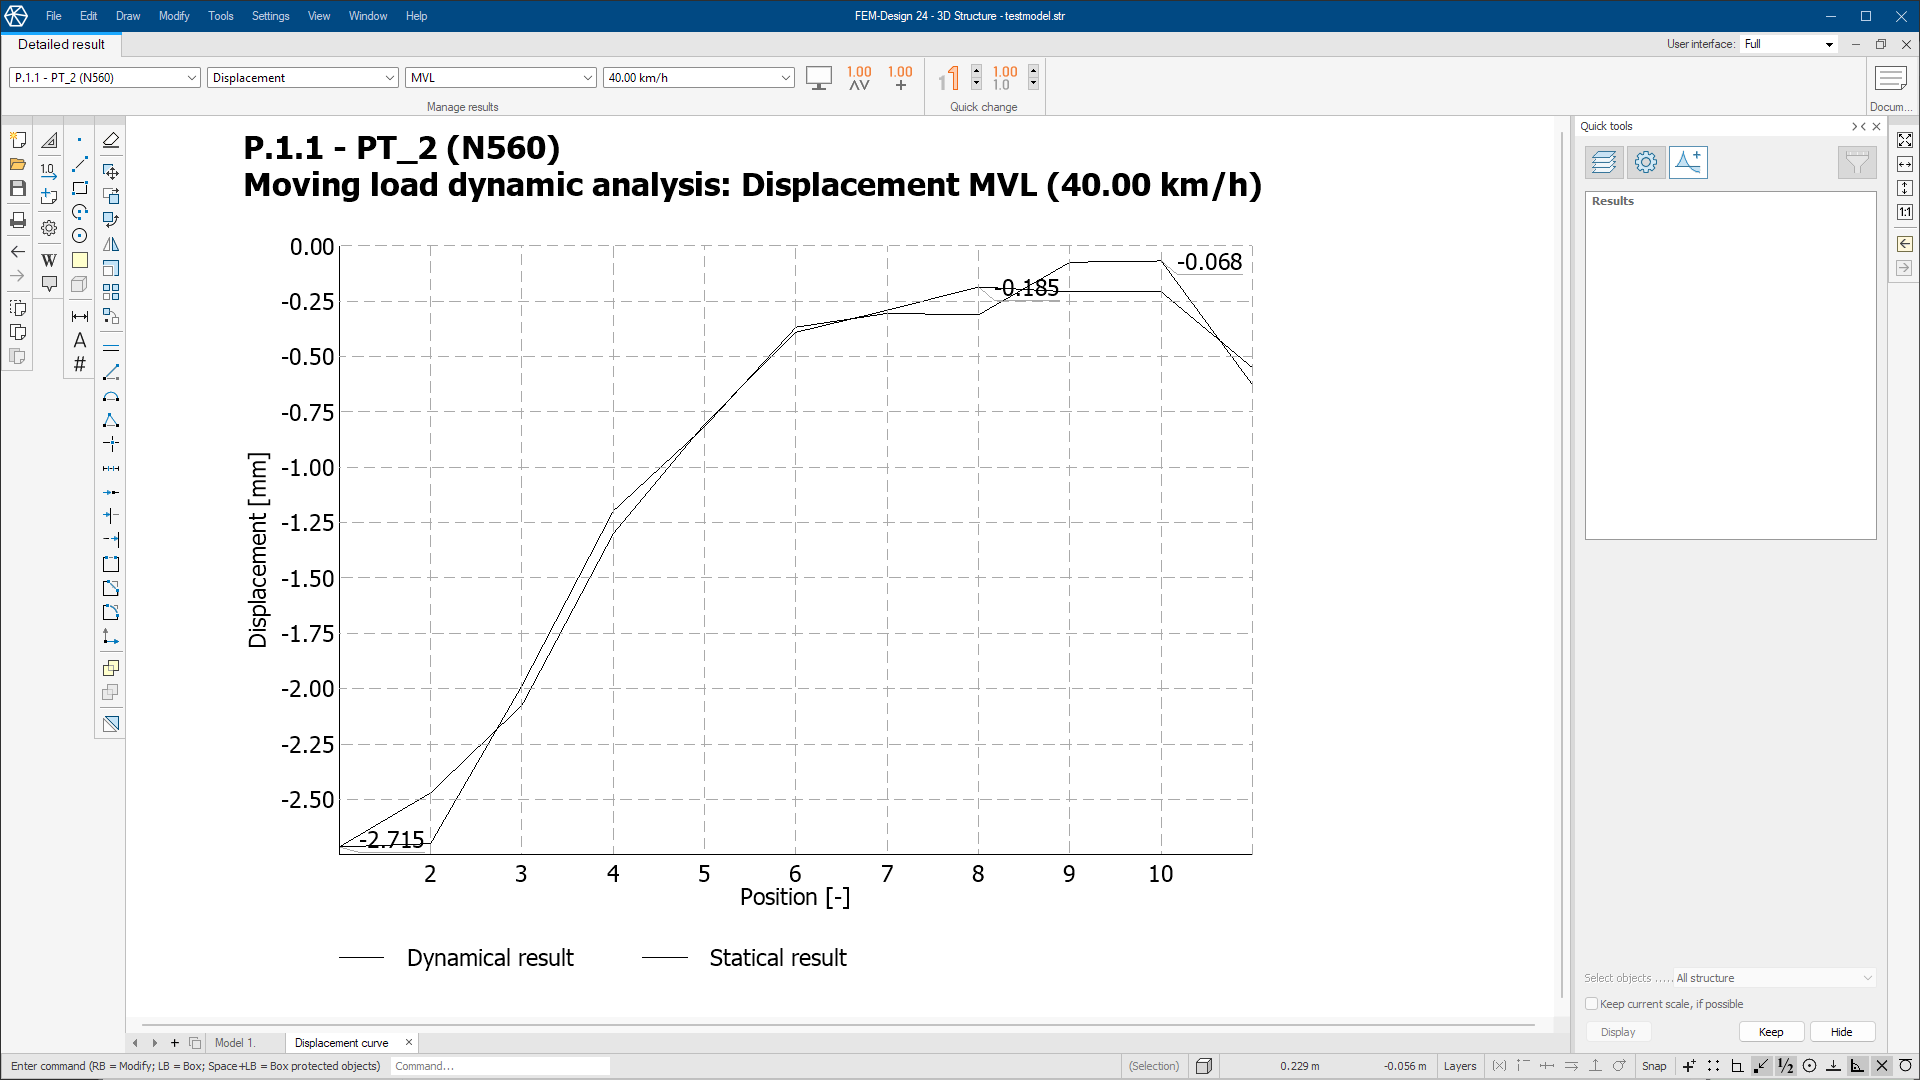Click the dimension line tool icon

coord(80,316)
